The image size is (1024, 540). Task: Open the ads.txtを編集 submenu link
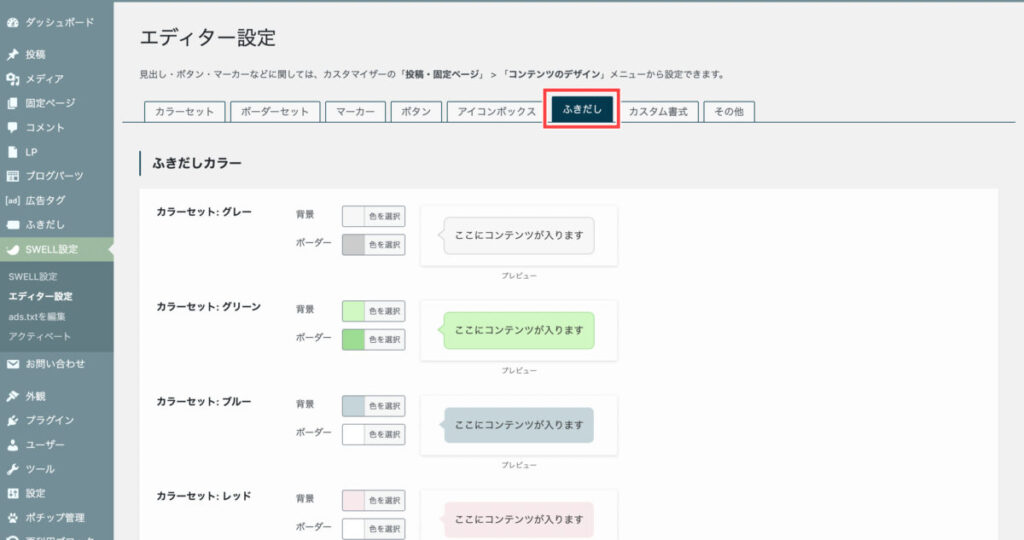37,316
